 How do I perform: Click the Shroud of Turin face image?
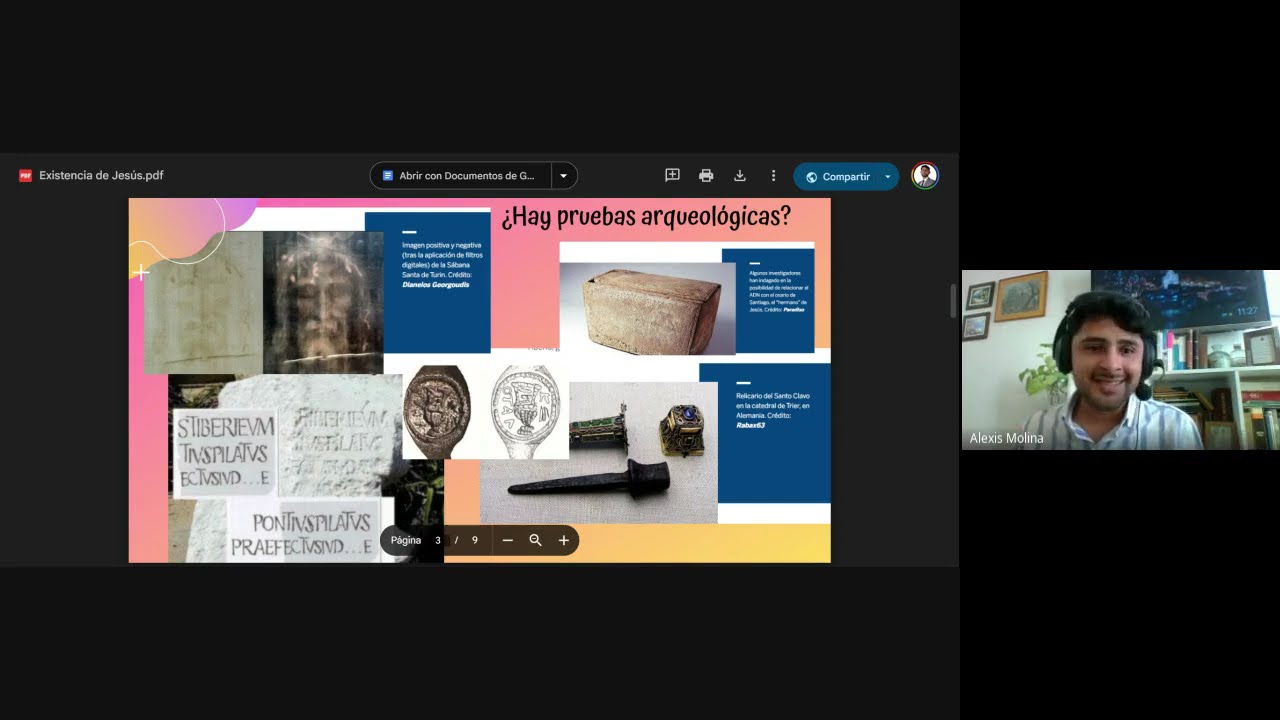pyautogui.click(x=323, y=302)
